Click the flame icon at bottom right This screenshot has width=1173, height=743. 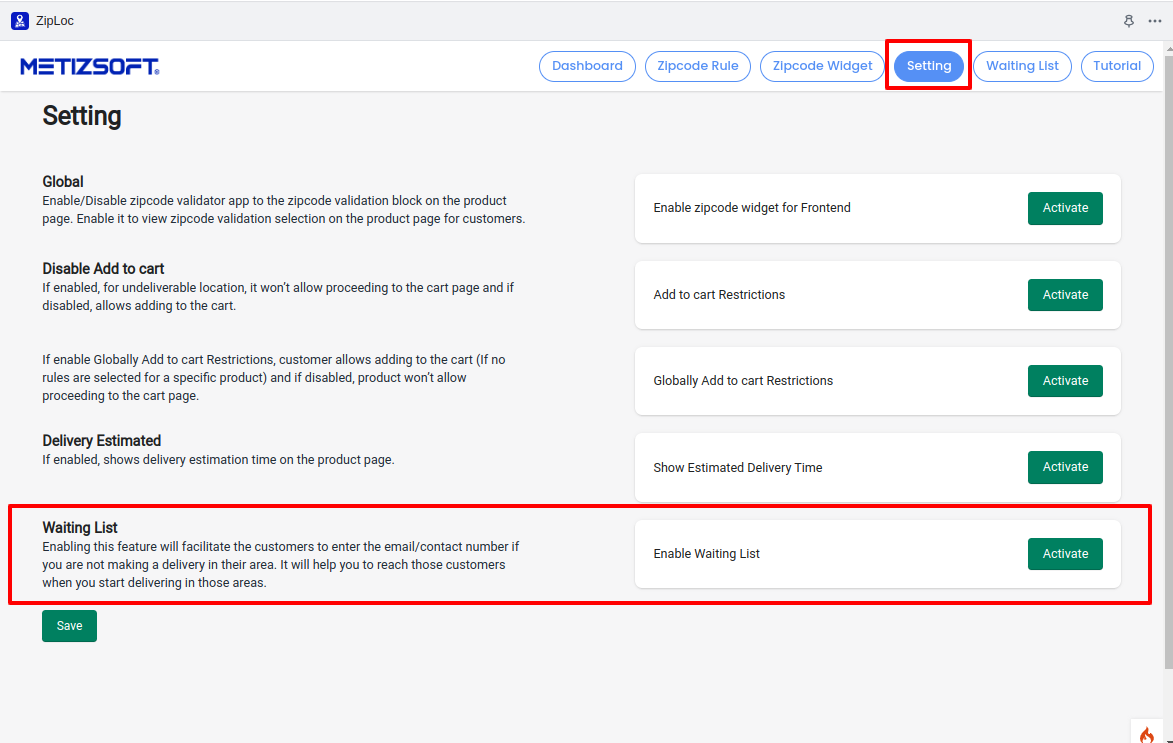(x=1146, y=734)
